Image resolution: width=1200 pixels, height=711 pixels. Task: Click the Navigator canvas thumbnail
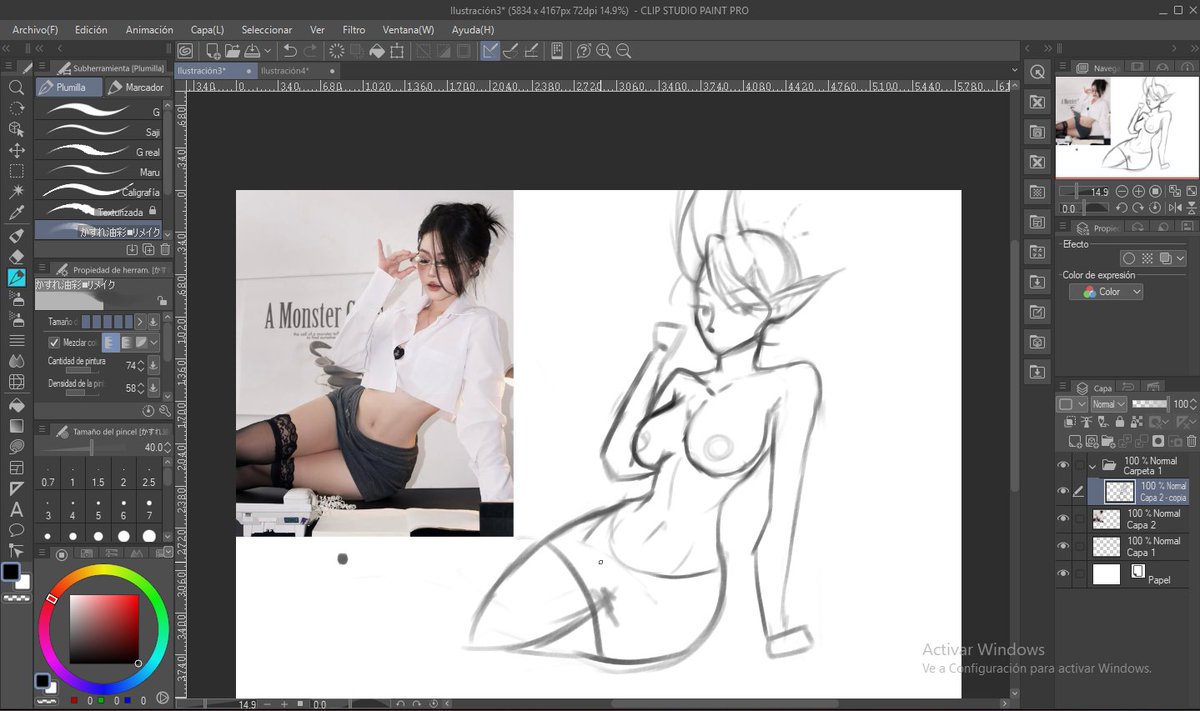[1127, 126]
